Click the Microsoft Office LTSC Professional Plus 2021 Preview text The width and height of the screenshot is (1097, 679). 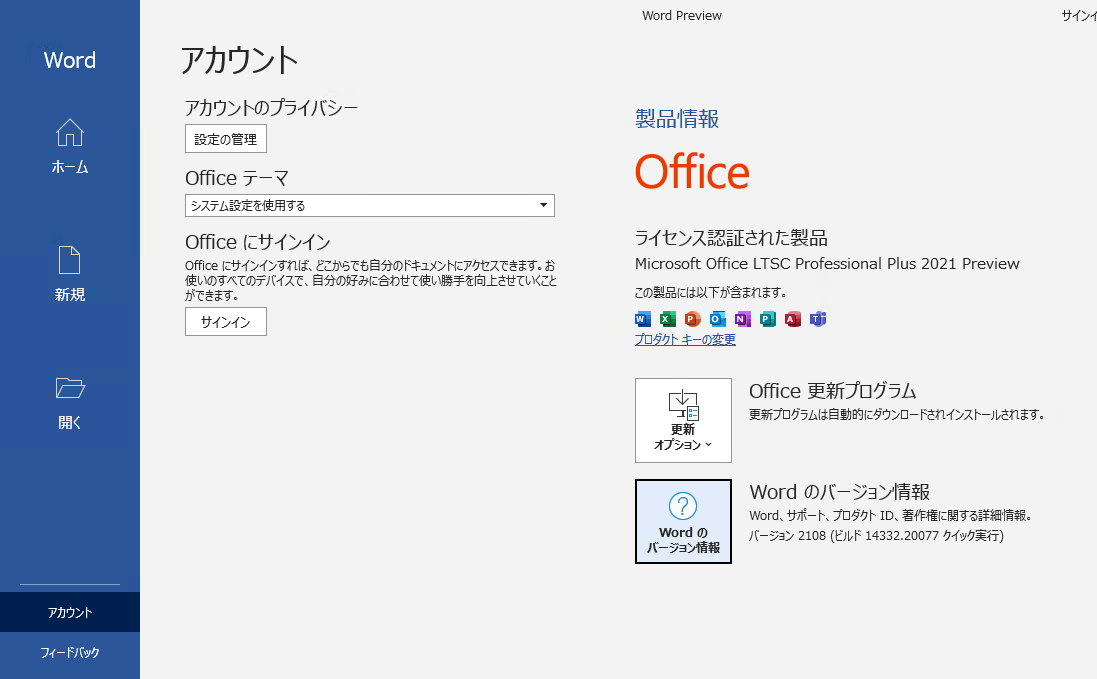pyautogui.click(x=827, y=264)
